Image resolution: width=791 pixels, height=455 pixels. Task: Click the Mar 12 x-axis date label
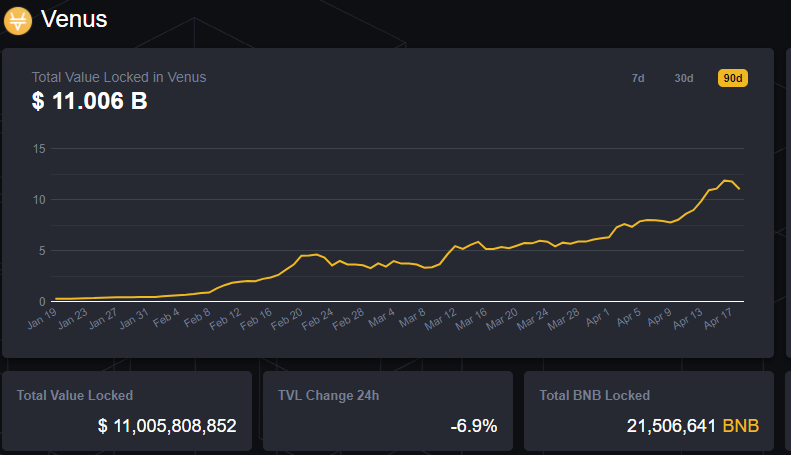click(442, 320)
